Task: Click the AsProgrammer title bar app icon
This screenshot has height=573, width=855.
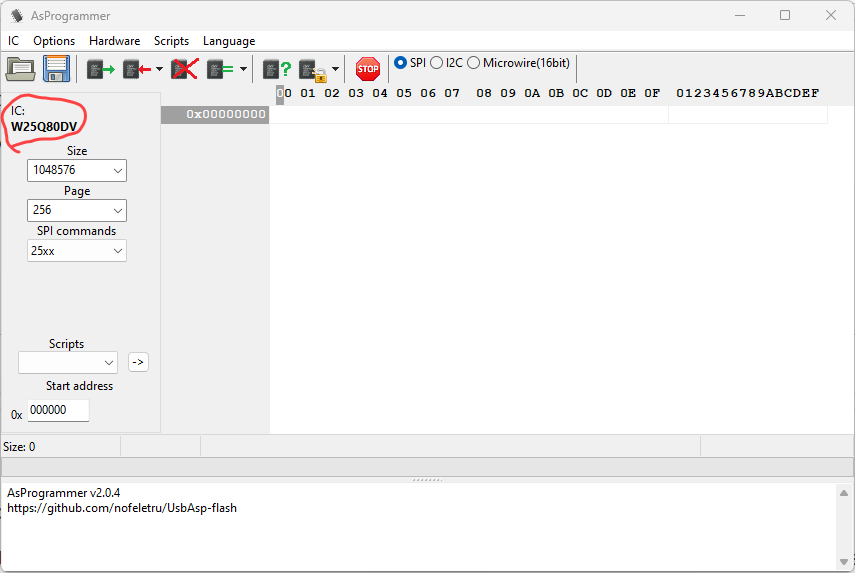Action: (x=17, y=16)
